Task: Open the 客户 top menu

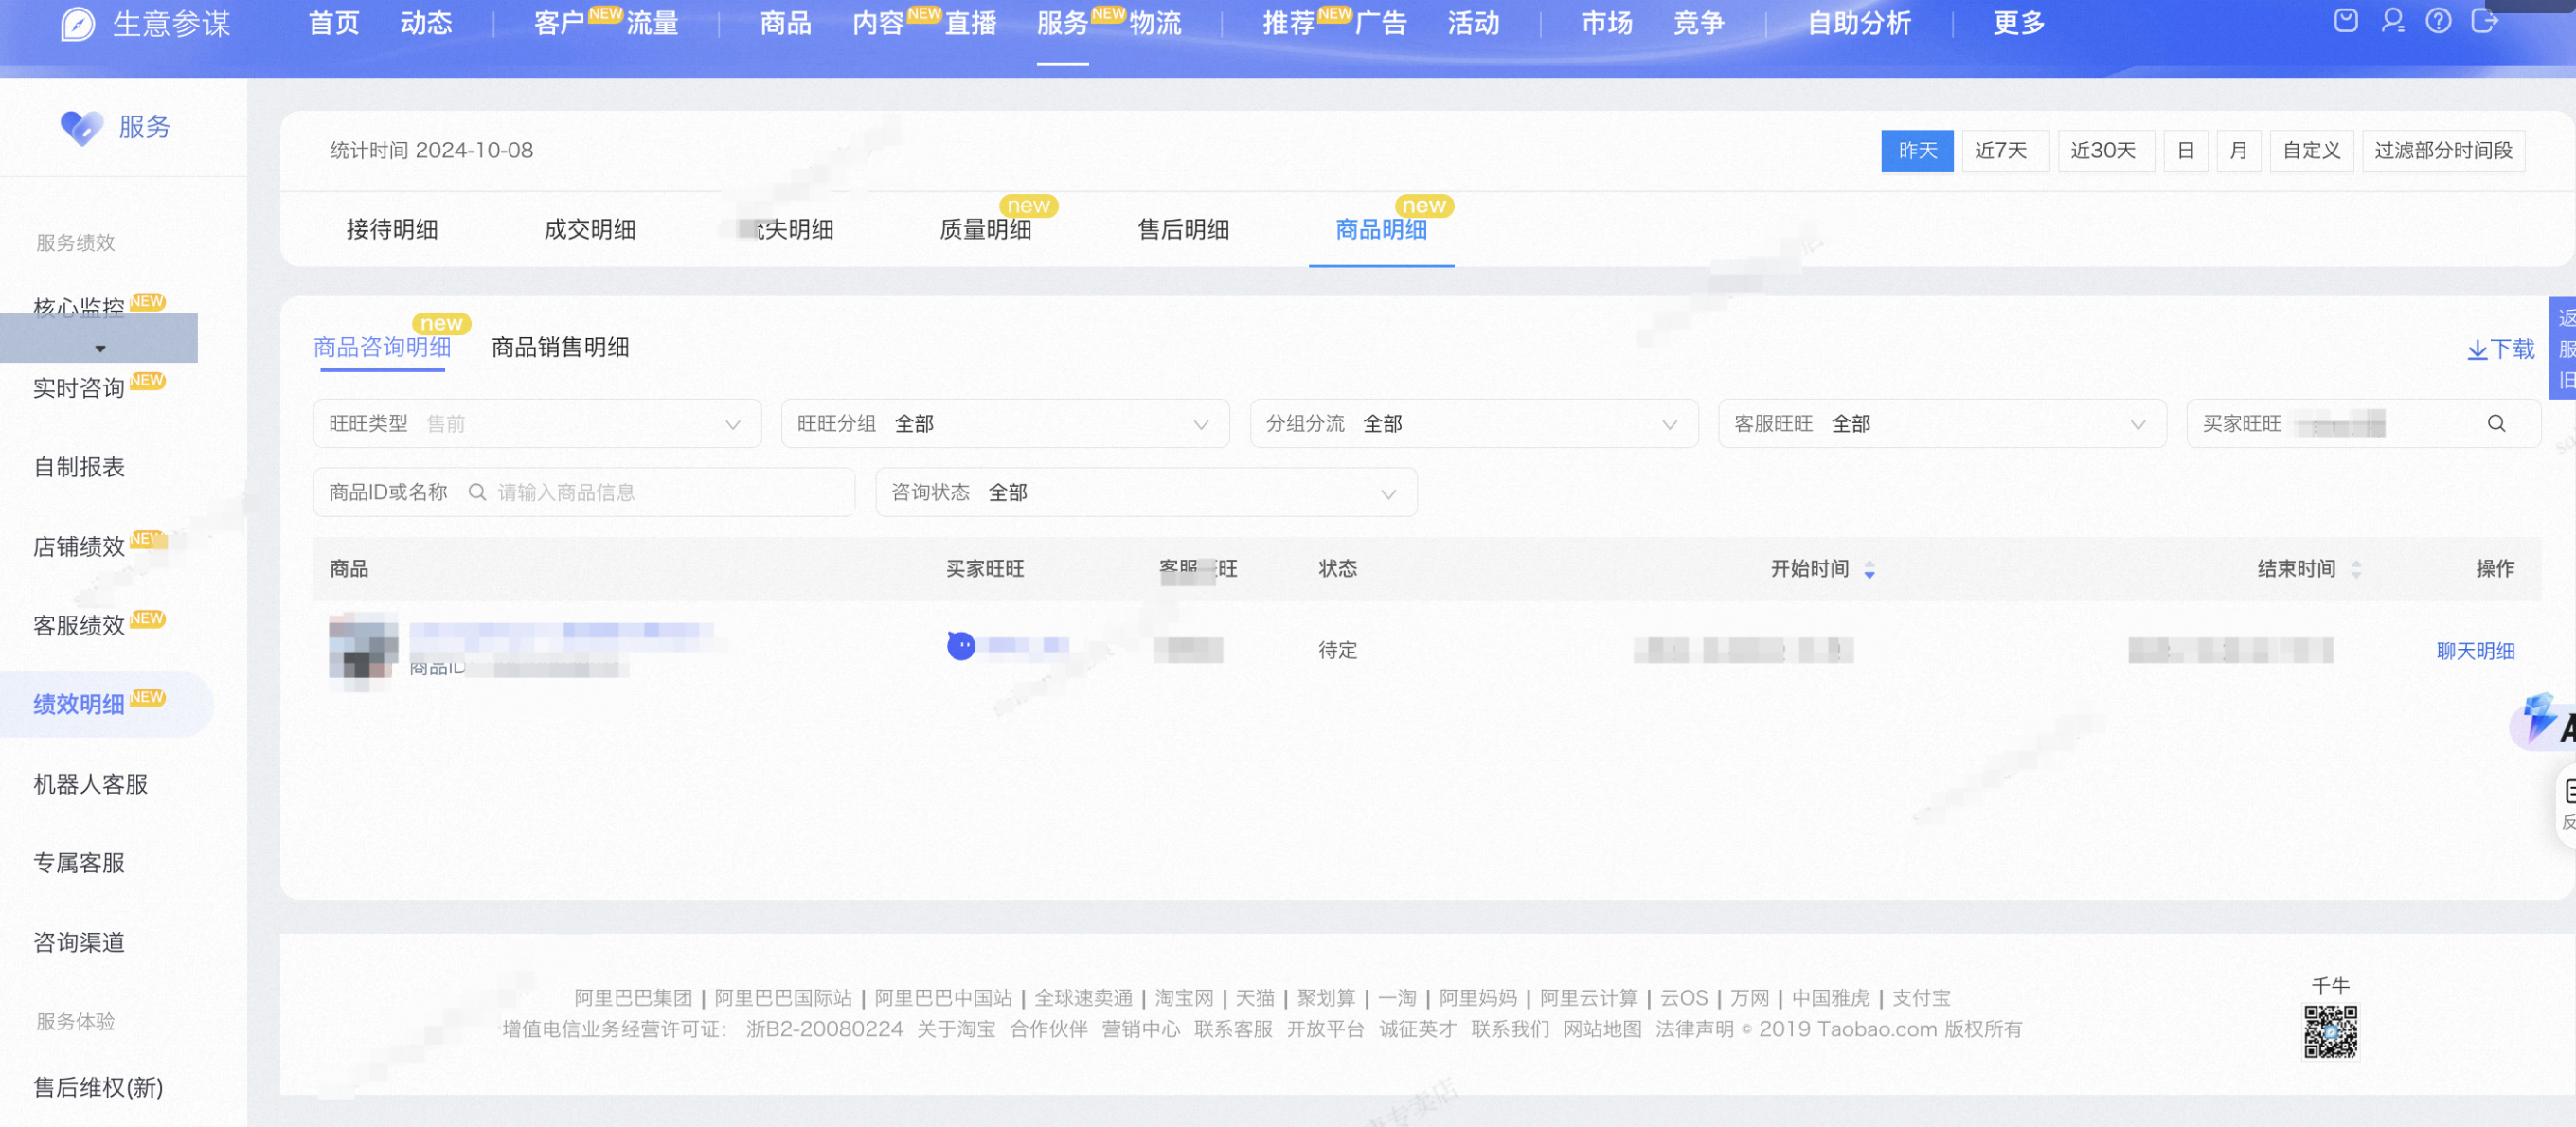Action: pyautogui.click(x=560, y=24)
